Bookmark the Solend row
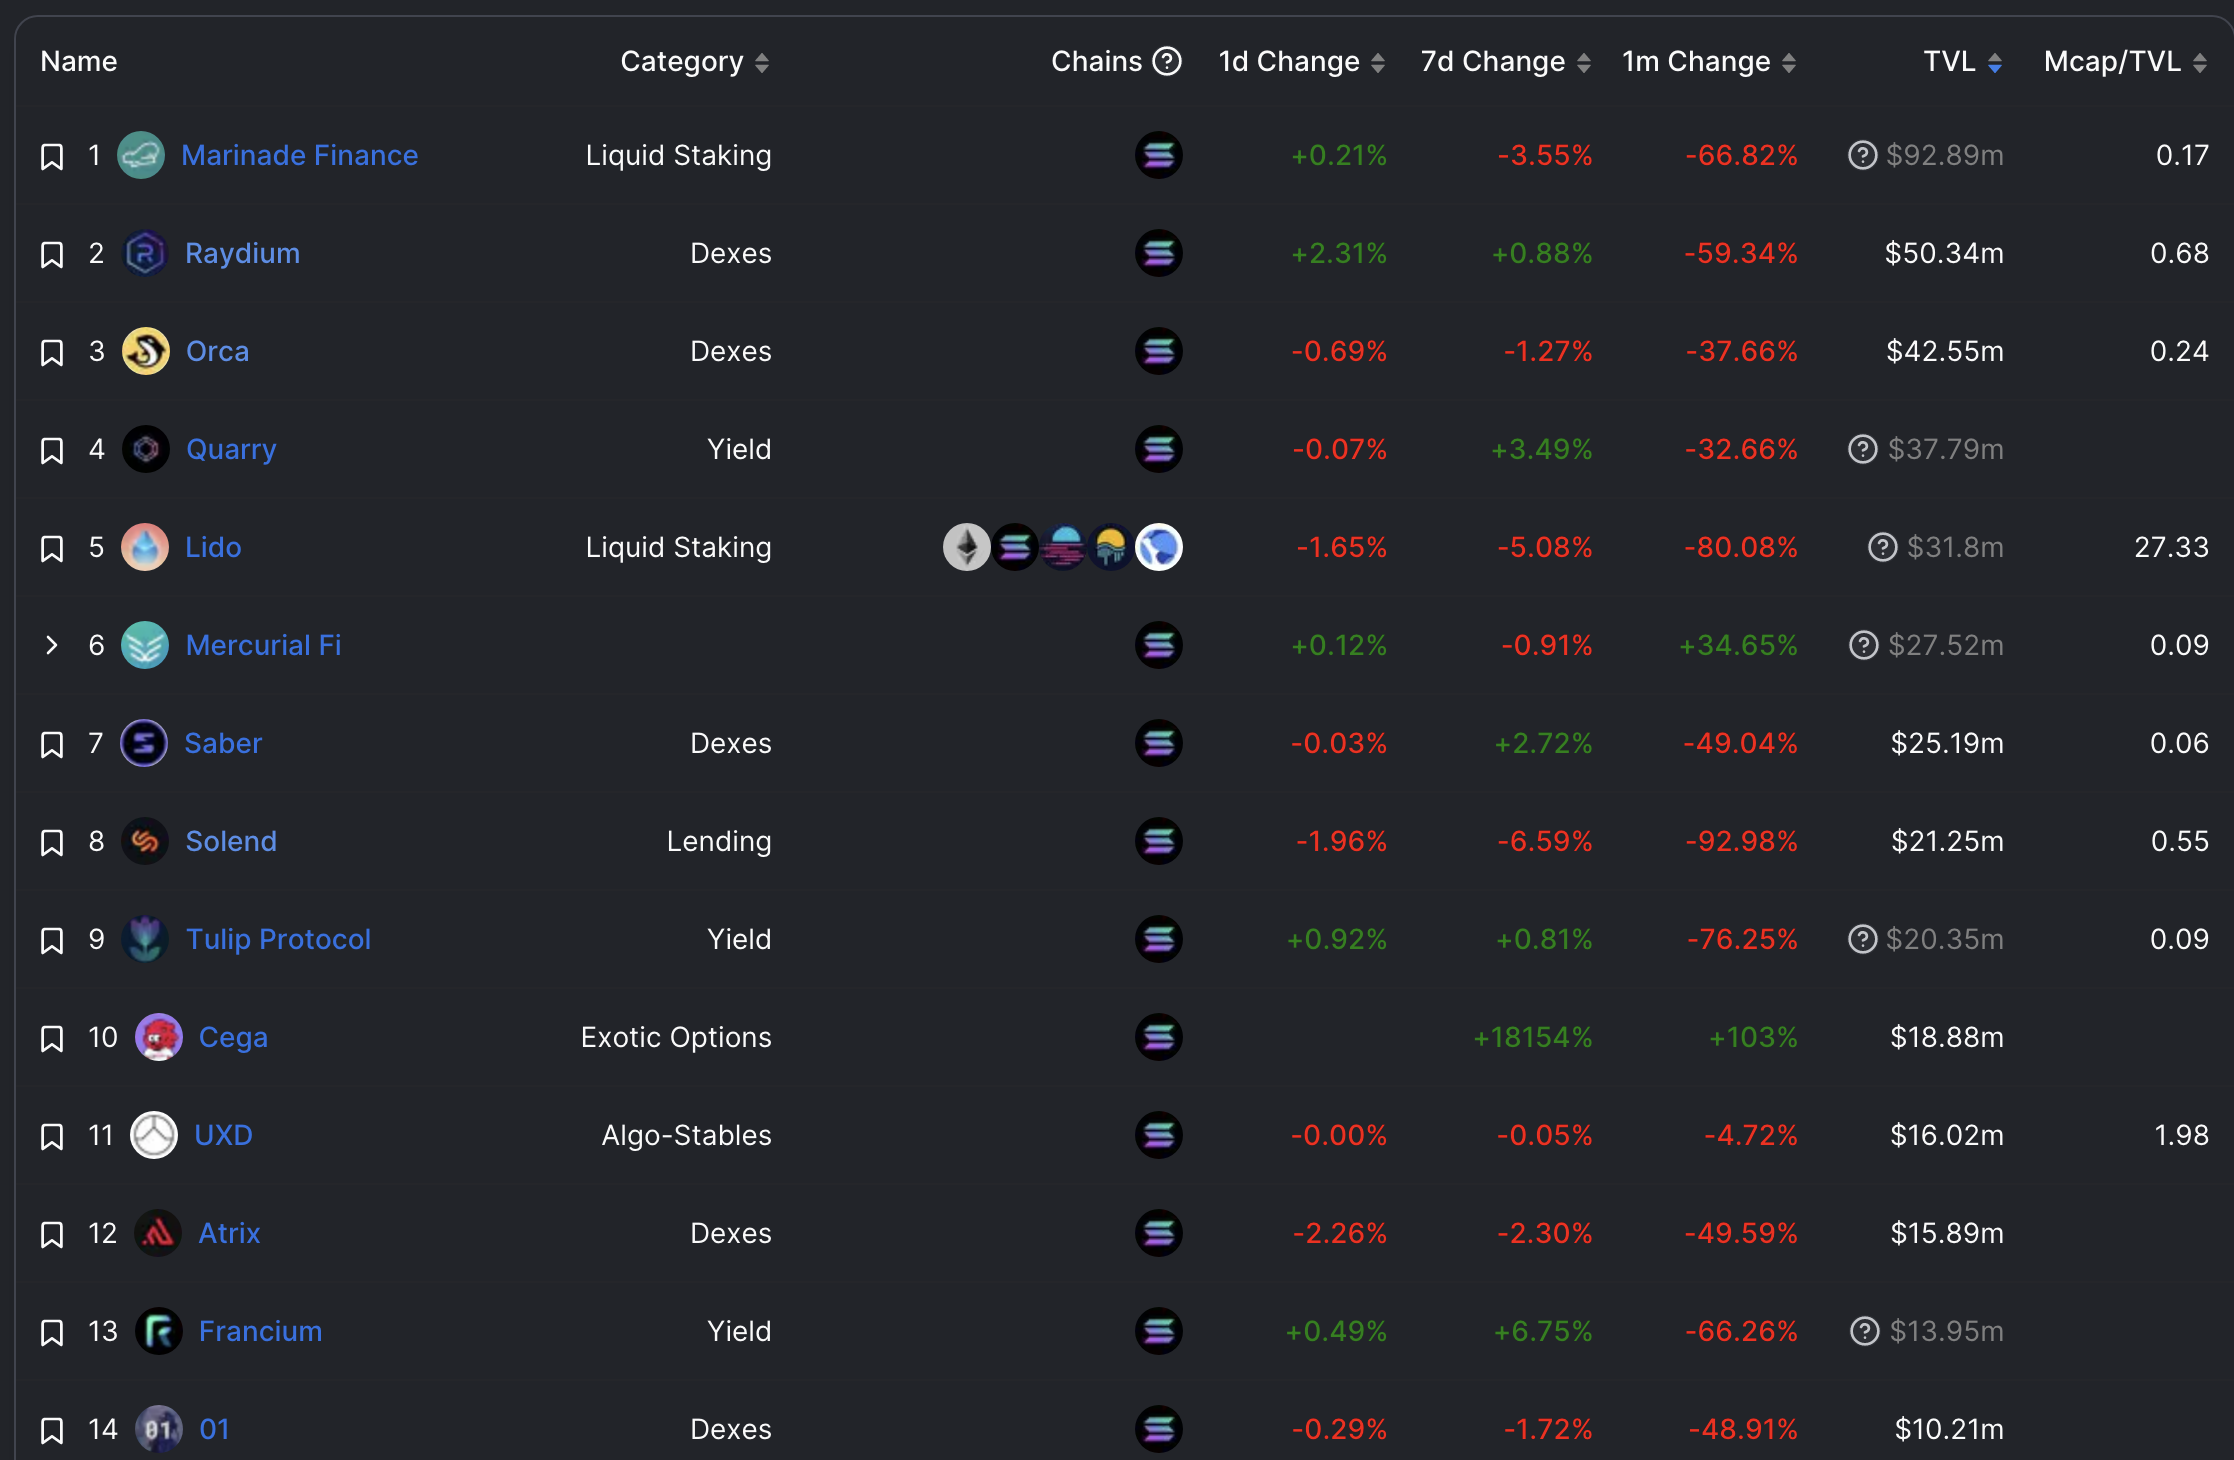Viewport: 2234px width, 1460px height. [52, 842]
